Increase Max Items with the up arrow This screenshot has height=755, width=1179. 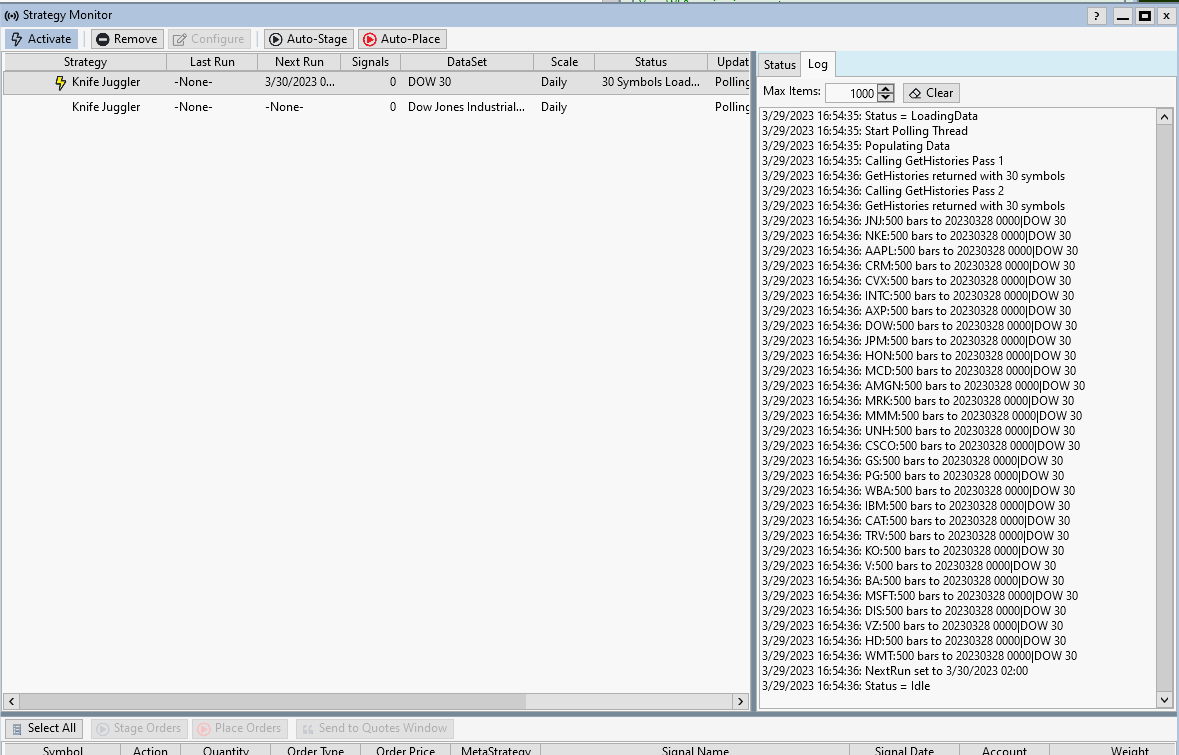click(x=886, y=89)
